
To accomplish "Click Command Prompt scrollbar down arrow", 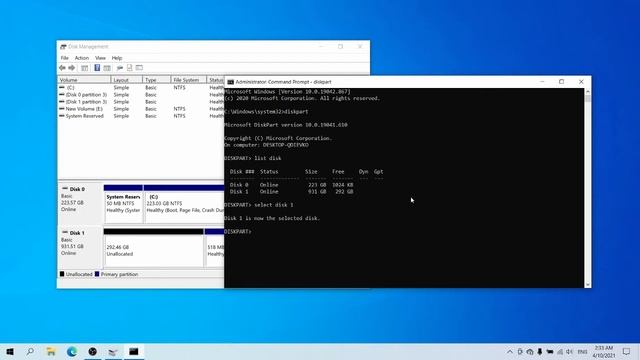I will pyautogui.click(x=588, y=284).
